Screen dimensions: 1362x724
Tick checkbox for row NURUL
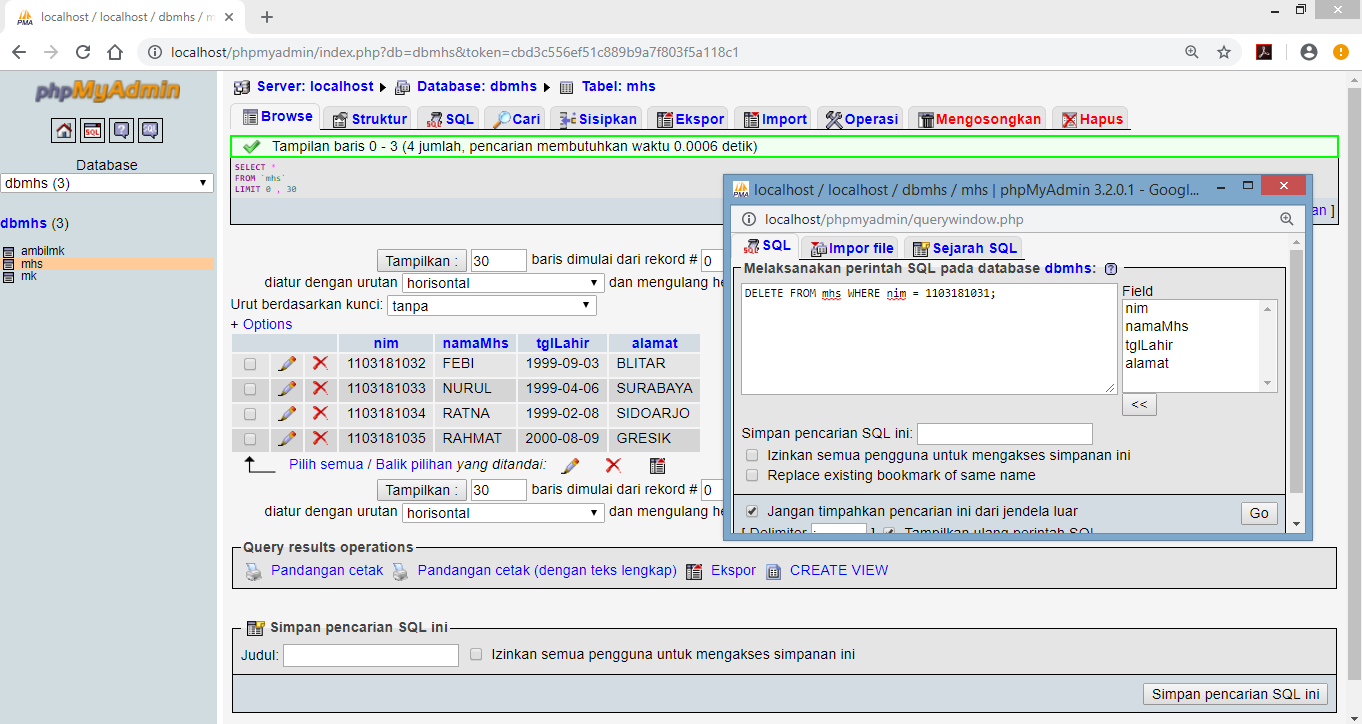click(250, 389)
